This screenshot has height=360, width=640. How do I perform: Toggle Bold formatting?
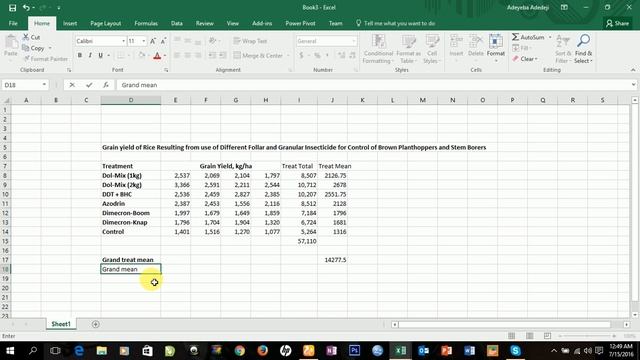80,55
